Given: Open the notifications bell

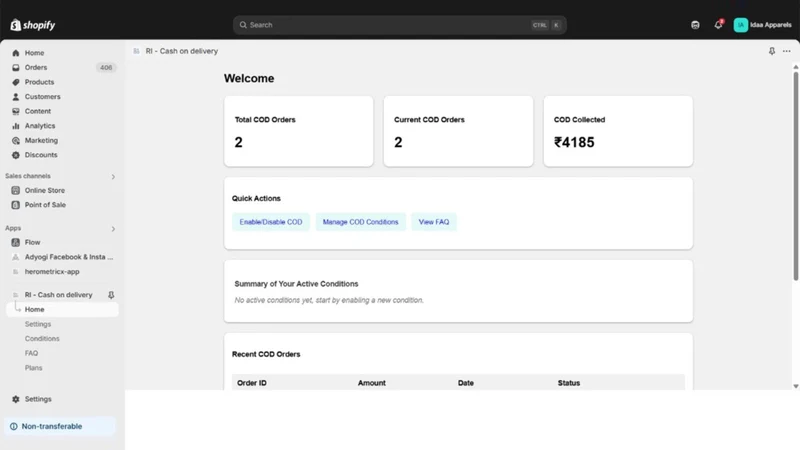Looking at the screenshot, I should point(718,24).
